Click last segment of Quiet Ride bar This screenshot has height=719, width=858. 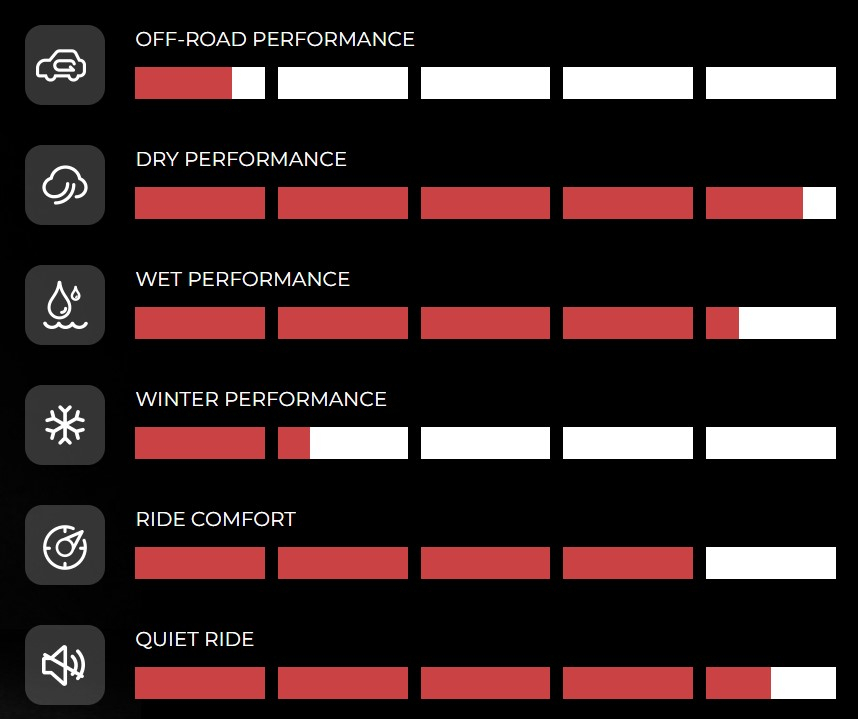click(x=770, y=683)
